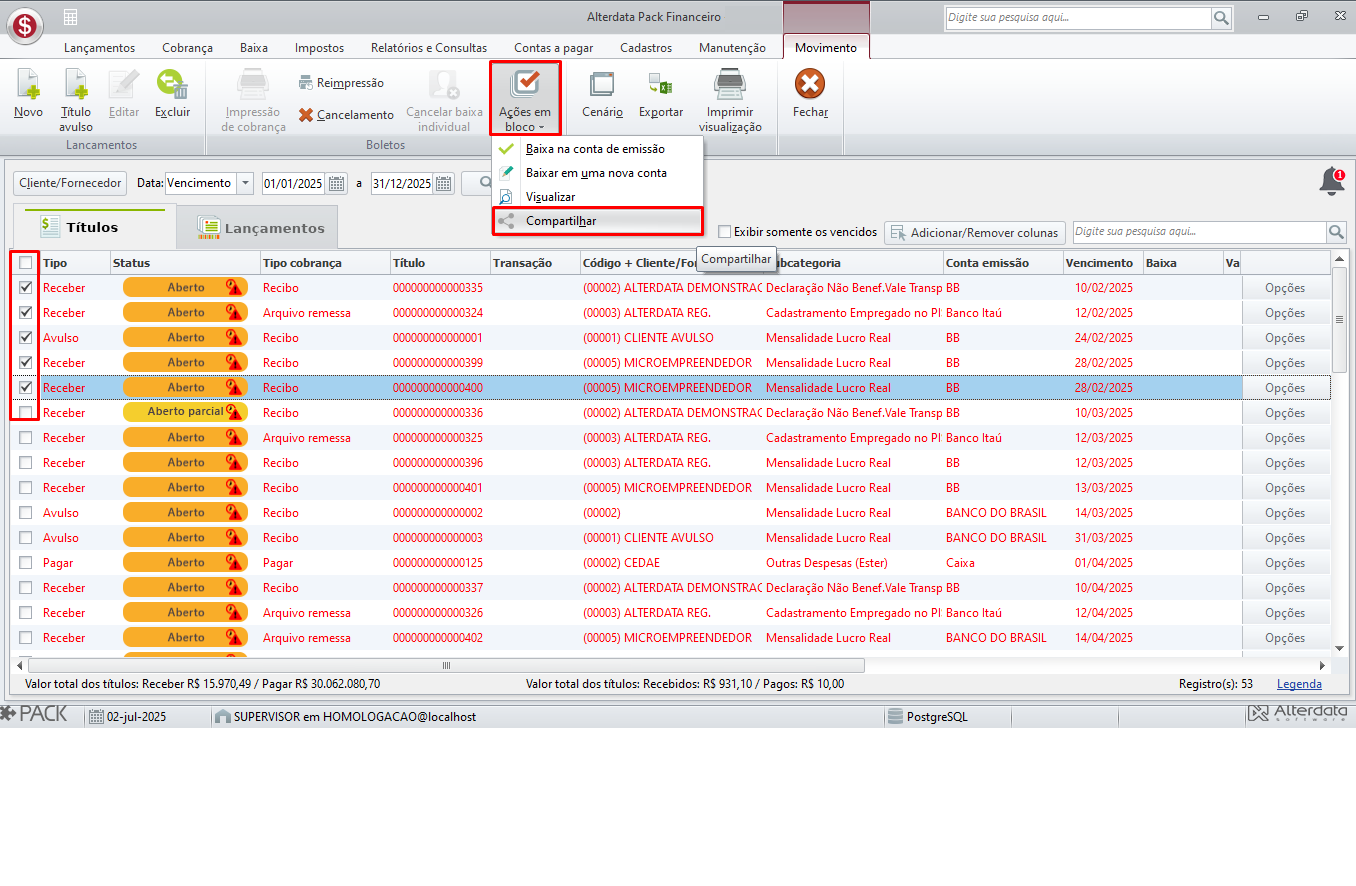Select Baixa na conta de emissão
1356x886 pixels.
click(x=598, y=149)
